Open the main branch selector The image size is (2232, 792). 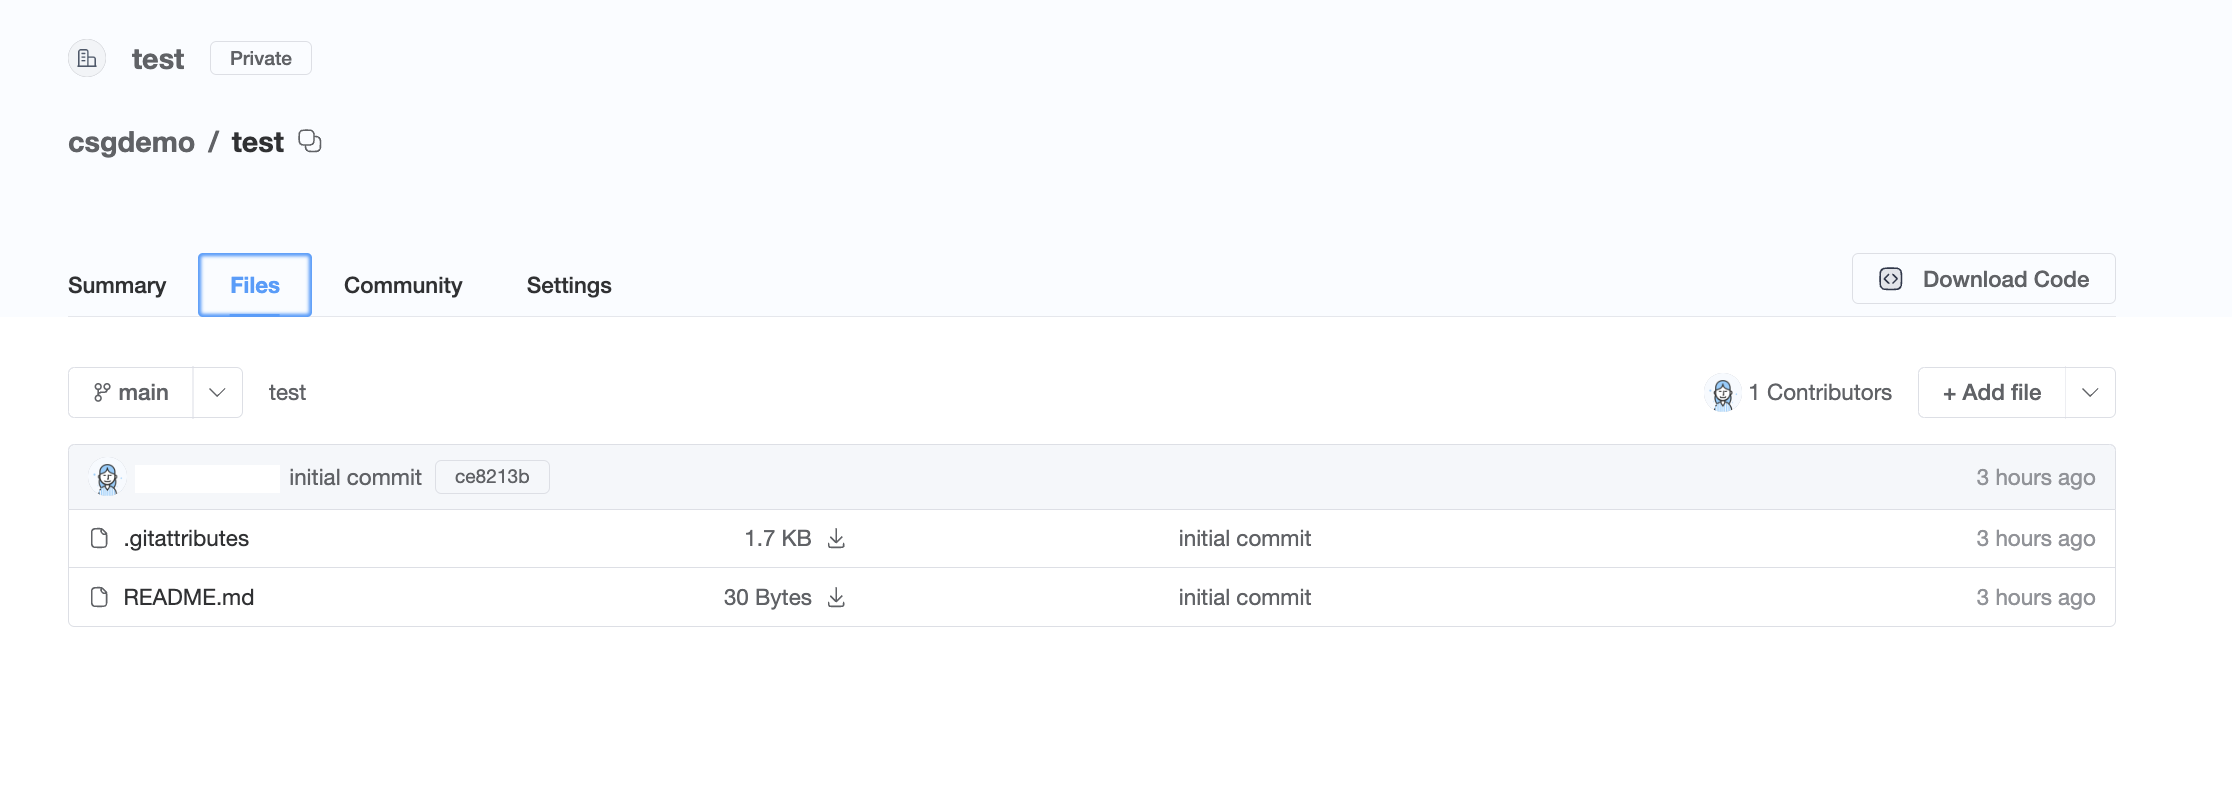click(131, 393)
